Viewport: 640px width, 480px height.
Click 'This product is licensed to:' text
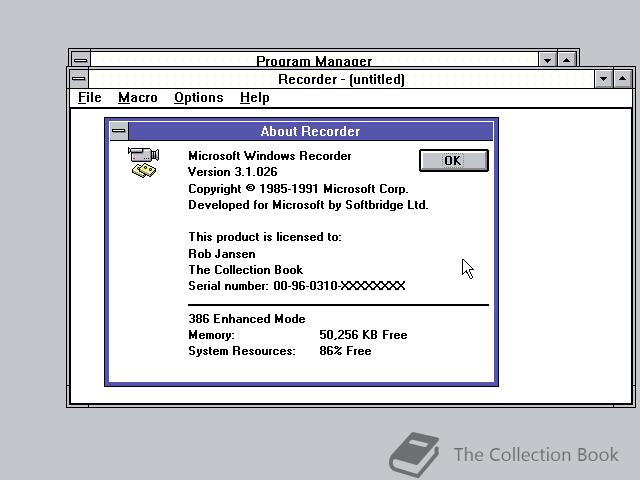point(265,237)
